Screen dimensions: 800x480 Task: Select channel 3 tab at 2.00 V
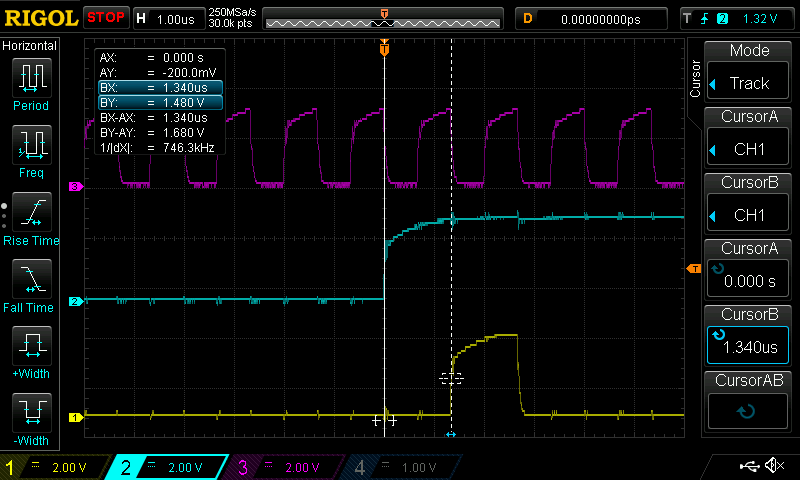pos(284,467)
